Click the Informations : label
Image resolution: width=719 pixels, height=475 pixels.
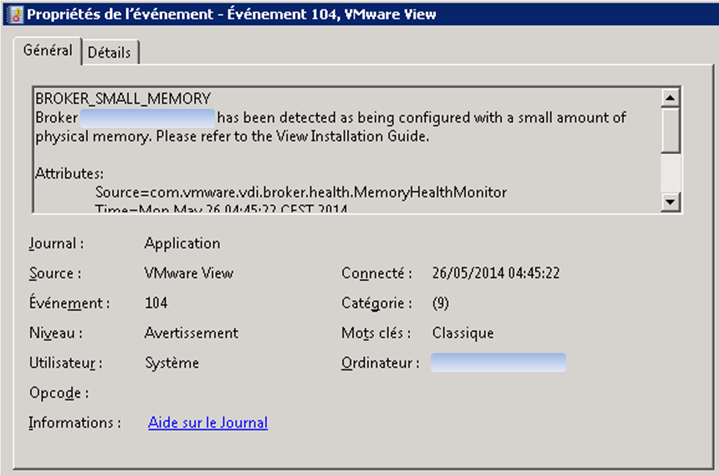75,423
